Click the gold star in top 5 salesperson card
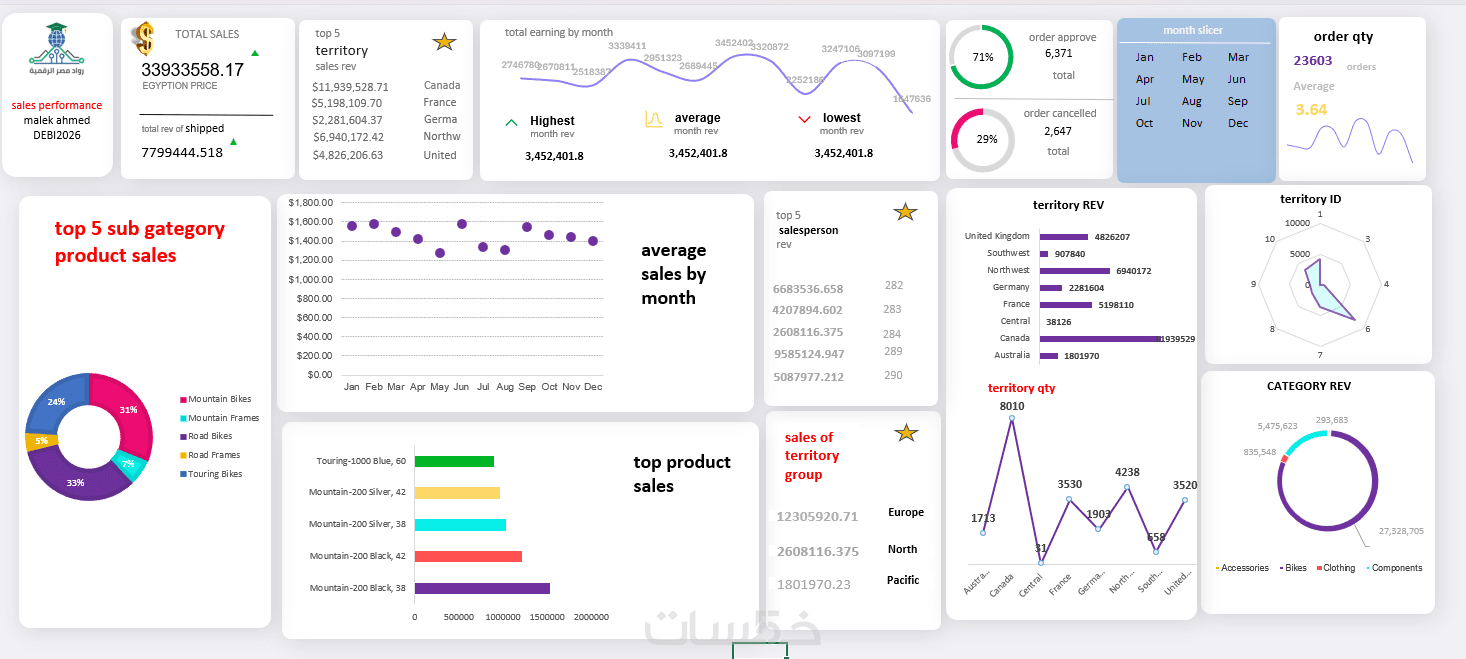 click(905, 212)
